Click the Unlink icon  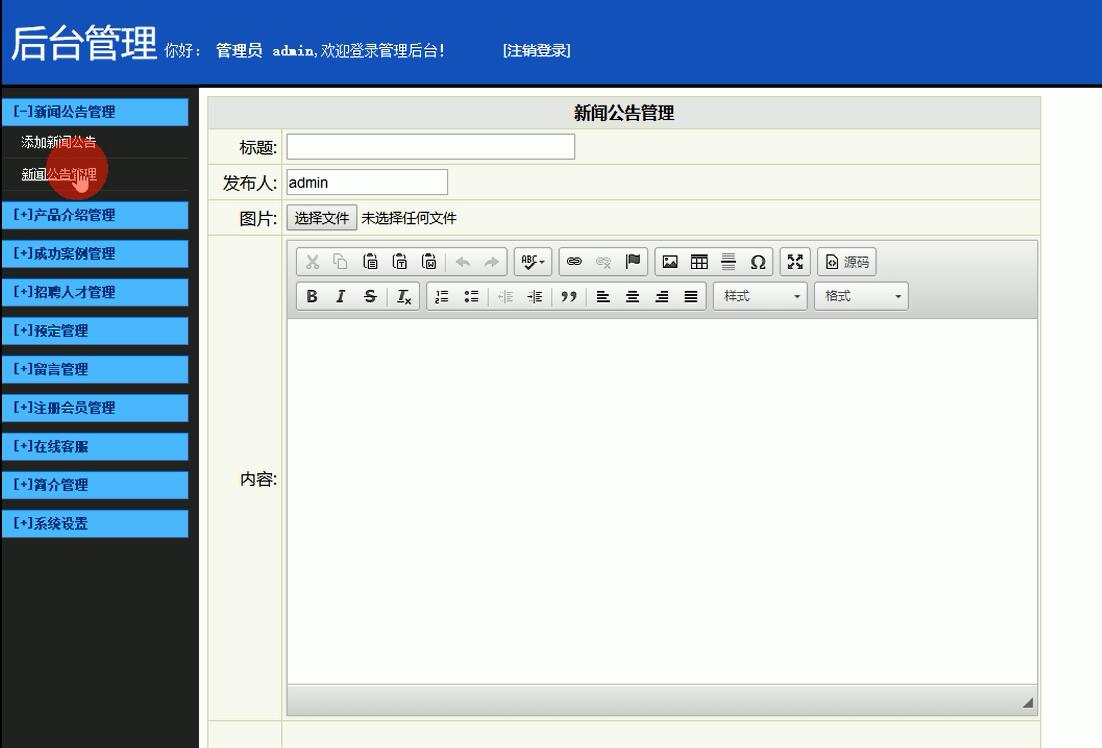(x=603, y=262)
